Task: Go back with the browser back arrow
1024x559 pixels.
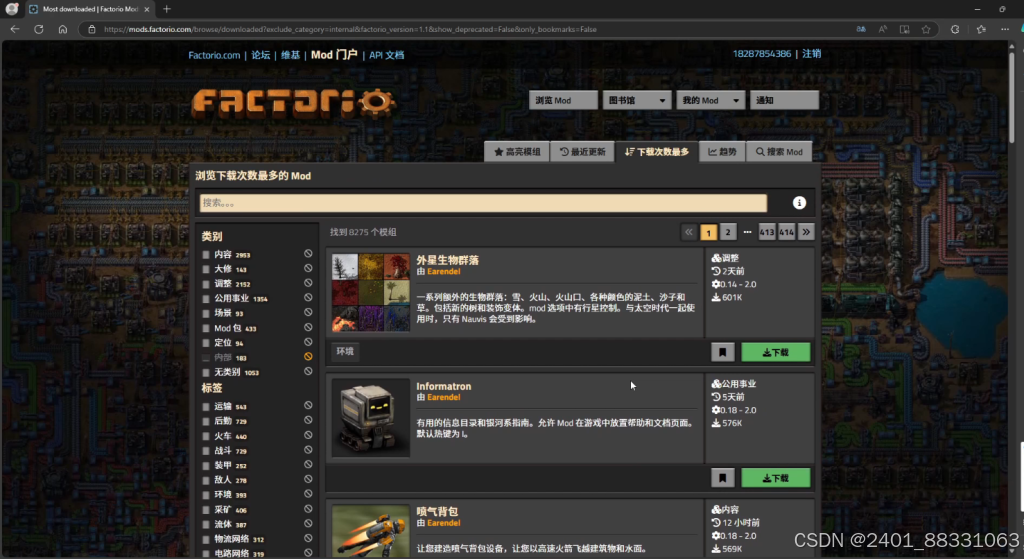Action: [x=14, y=29]
